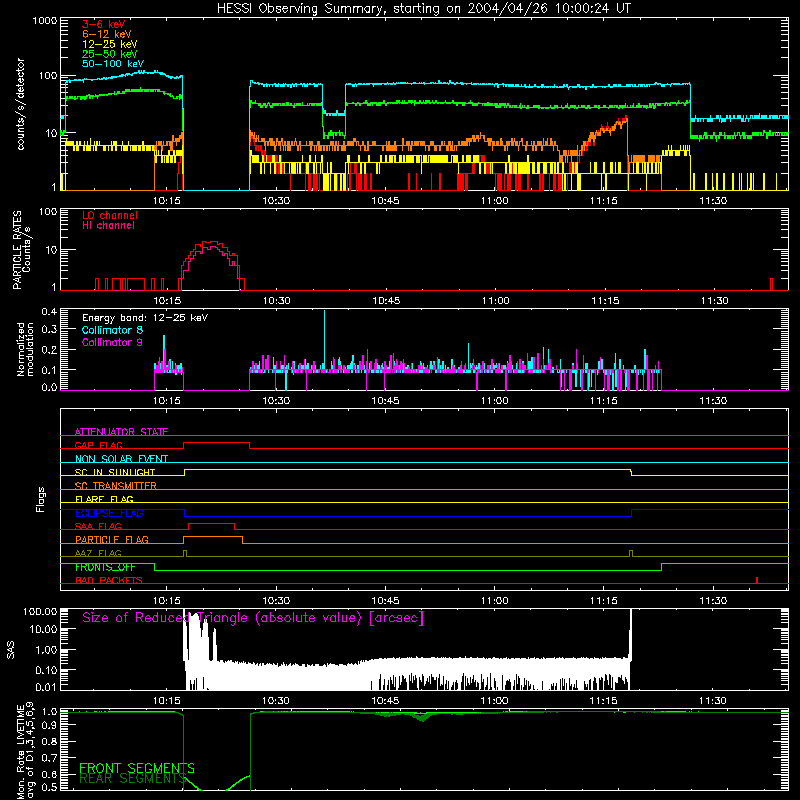The height and width of the screenshot is (800, 800).
Task: Click the 'NON_SOLAR_EVENT' flag label
Action: point(121,459)
